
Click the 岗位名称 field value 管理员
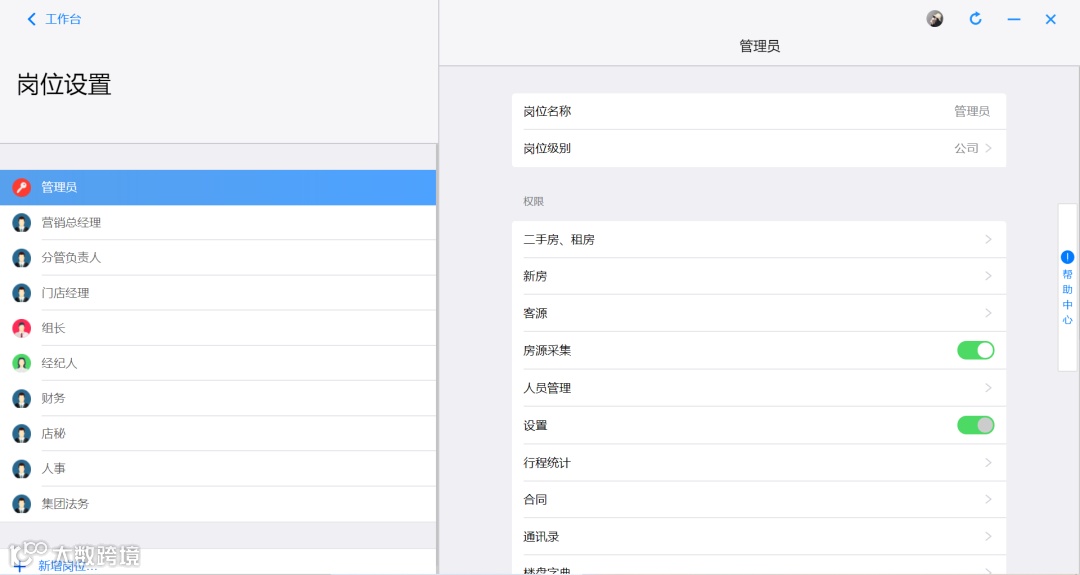pyautogui.click(x=971, y=111)
